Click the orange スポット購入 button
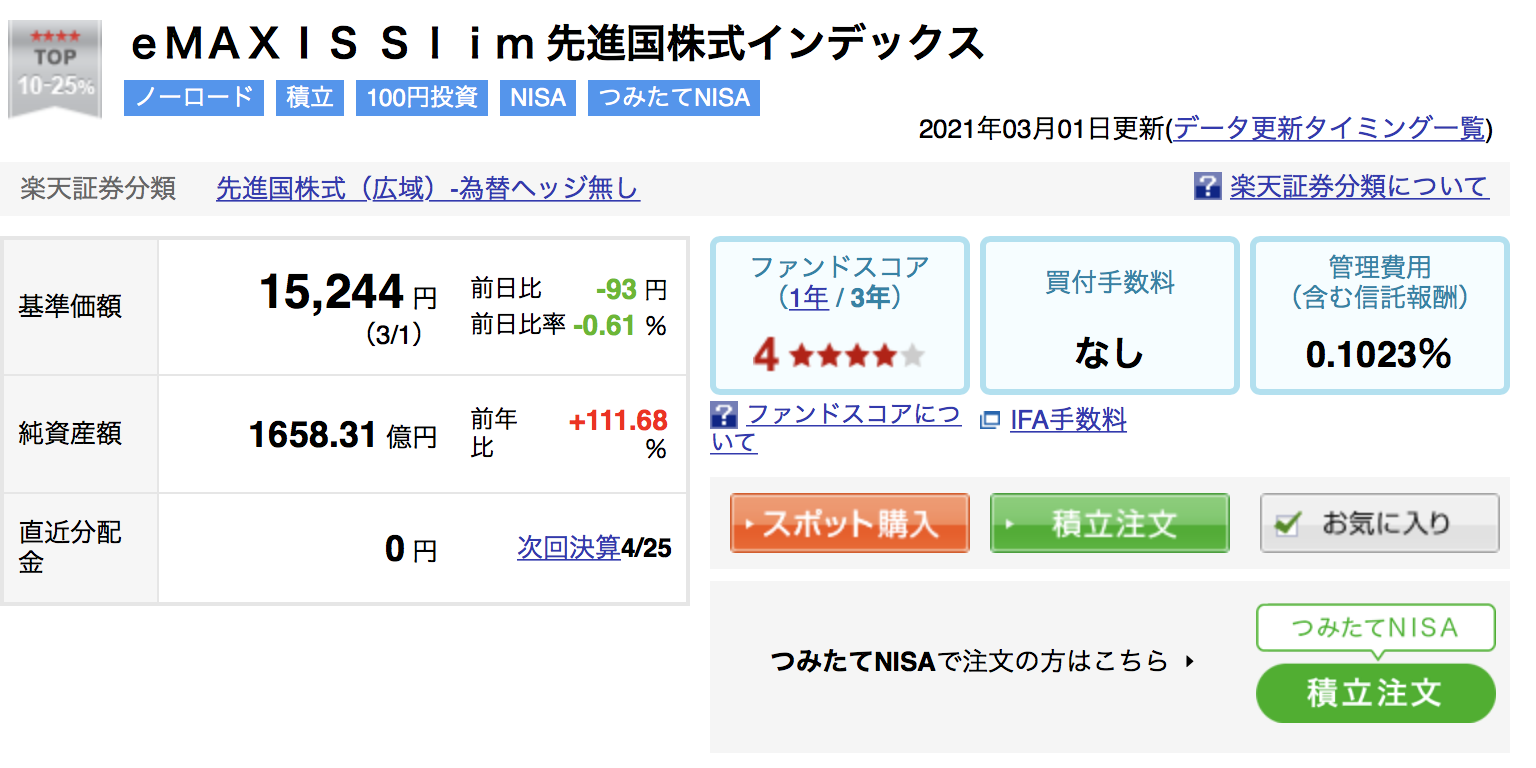Image resolution: width=1536 pixels, height=768 pixels. click(x=850, y=523)
